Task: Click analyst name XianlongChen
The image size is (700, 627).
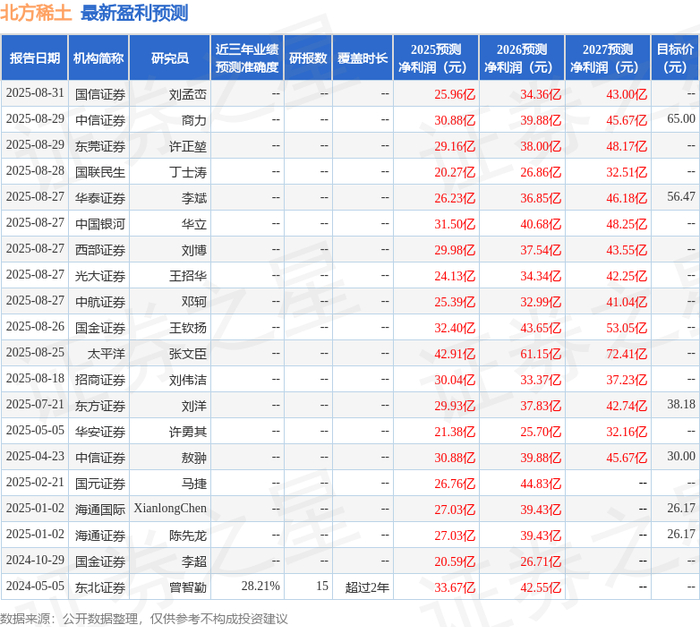Action: tap(170, 508)
